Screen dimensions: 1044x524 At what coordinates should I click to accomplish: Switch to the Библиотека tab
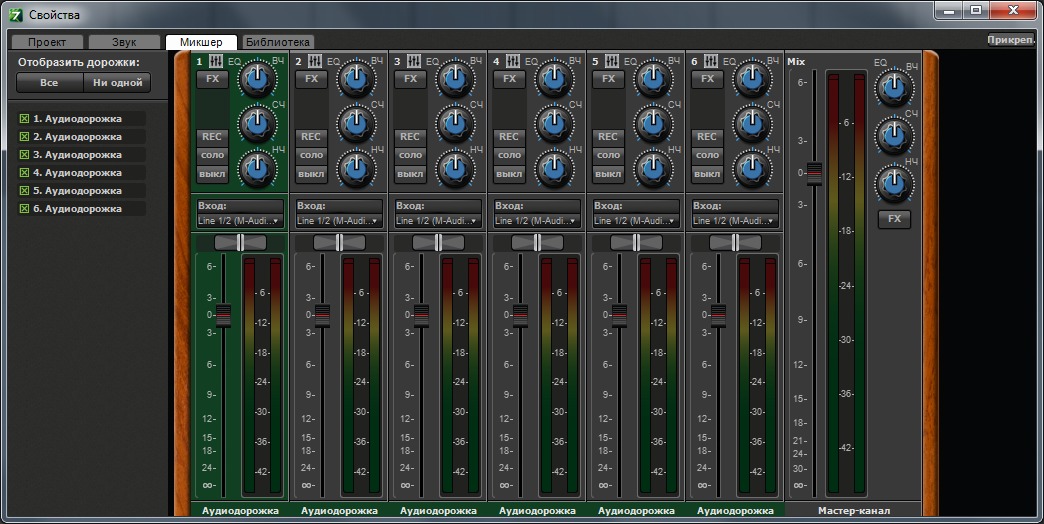278,42
